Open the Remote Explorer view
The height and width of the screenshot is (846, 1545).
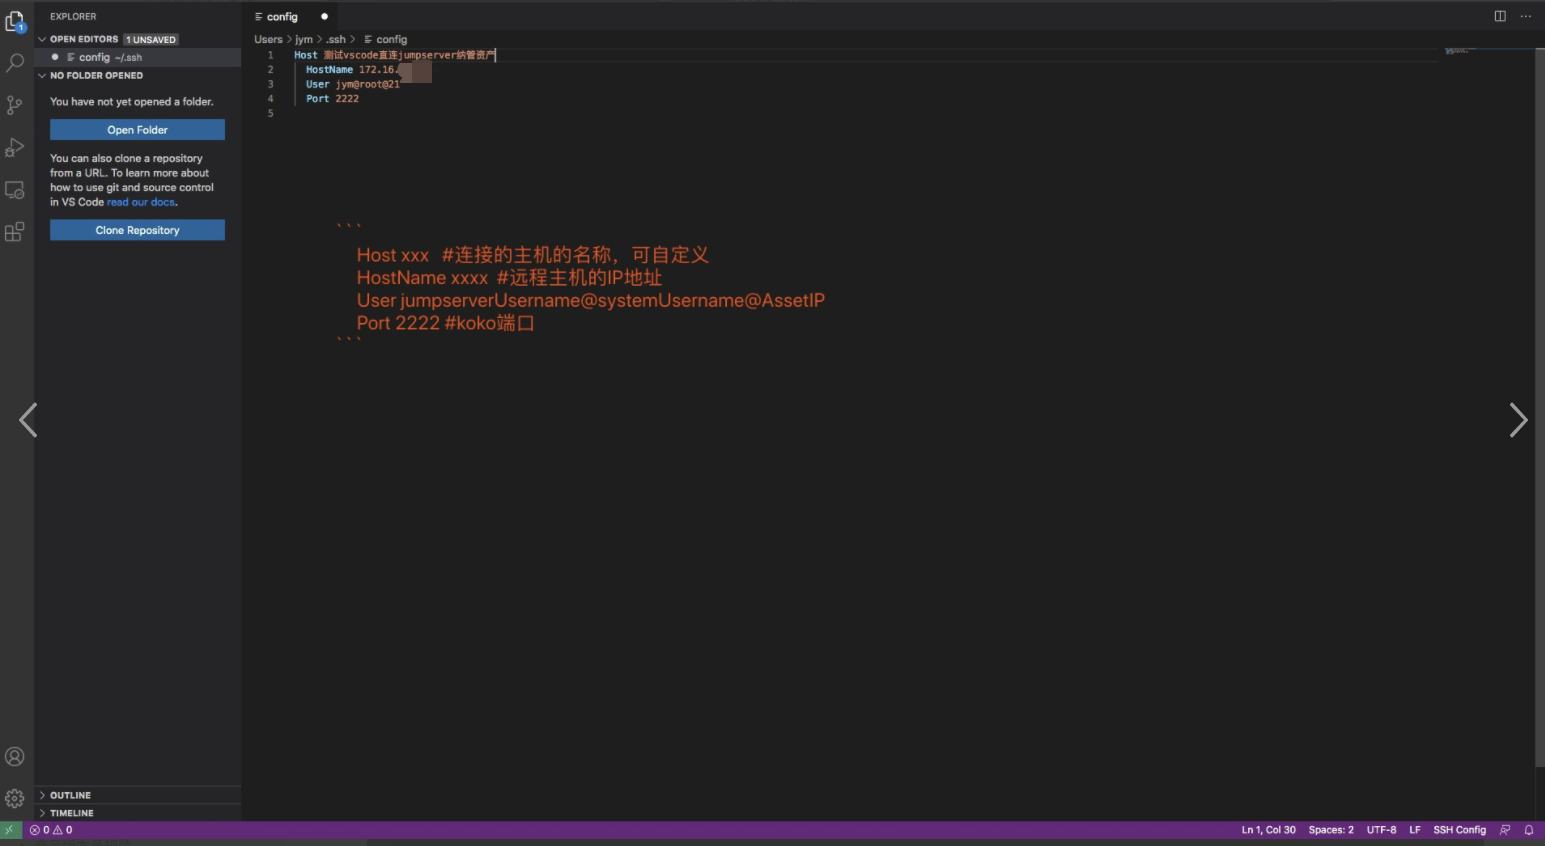(x=14, y=189)
